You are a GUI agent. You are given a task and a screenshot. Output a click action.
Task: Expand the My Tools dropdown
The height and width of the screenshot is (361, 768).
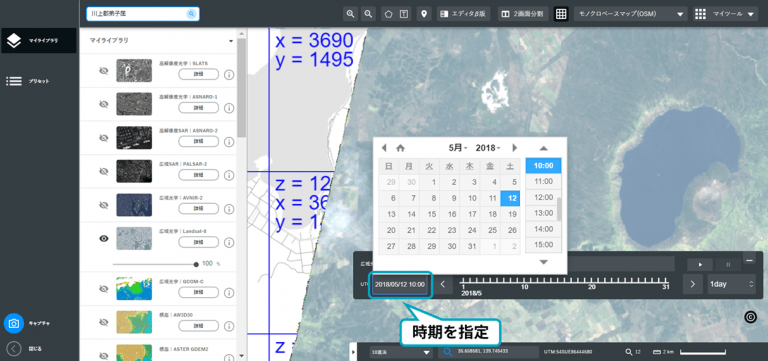click(726, 14)
